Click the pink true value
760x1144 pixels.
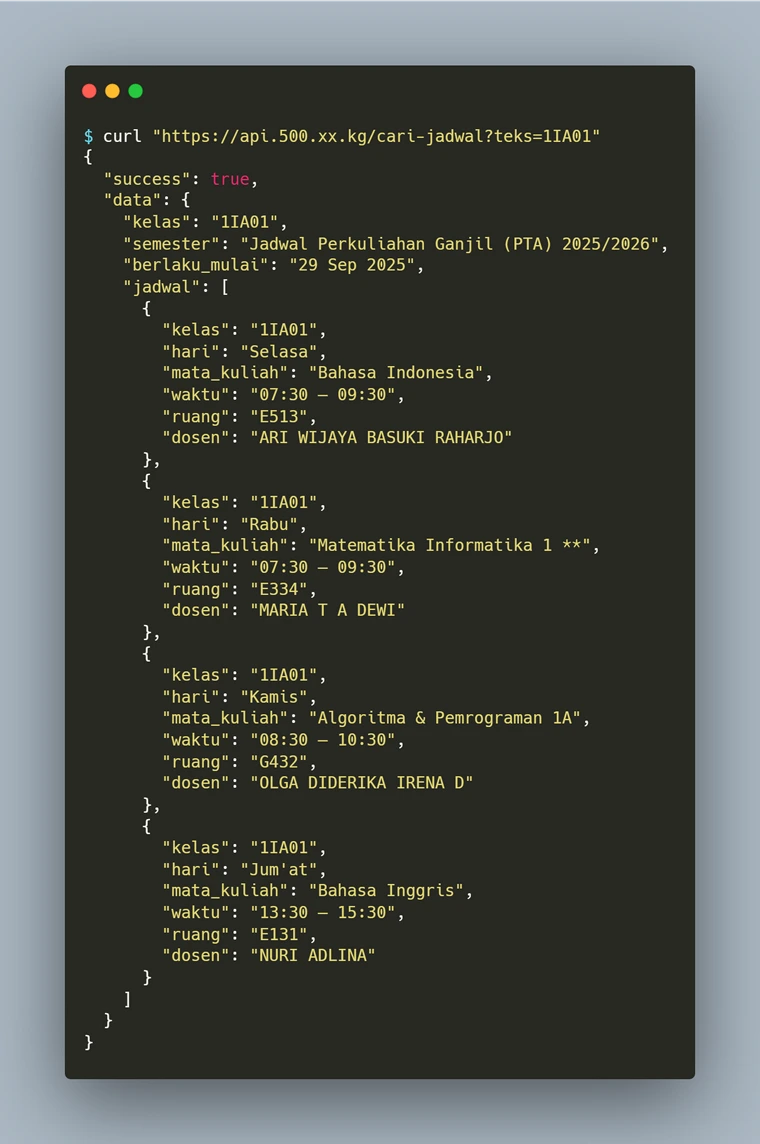[x=230, y=179]
